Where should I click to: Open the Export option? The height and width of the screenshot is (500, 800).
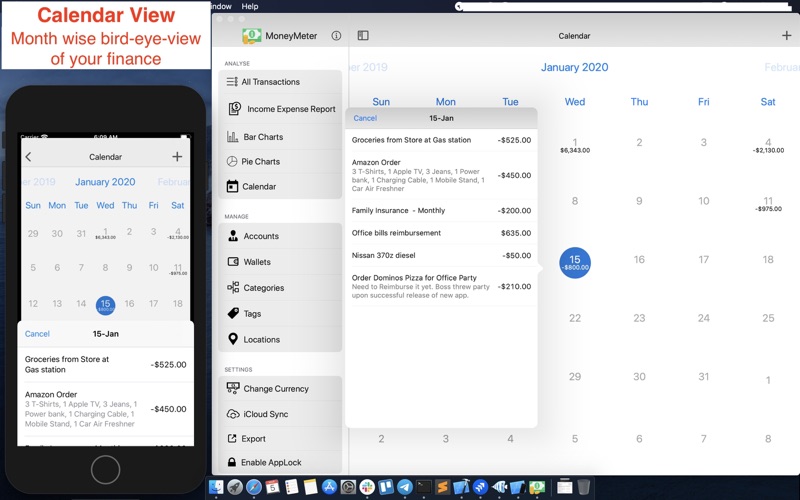pyautogui.click(x=280, y=438)
